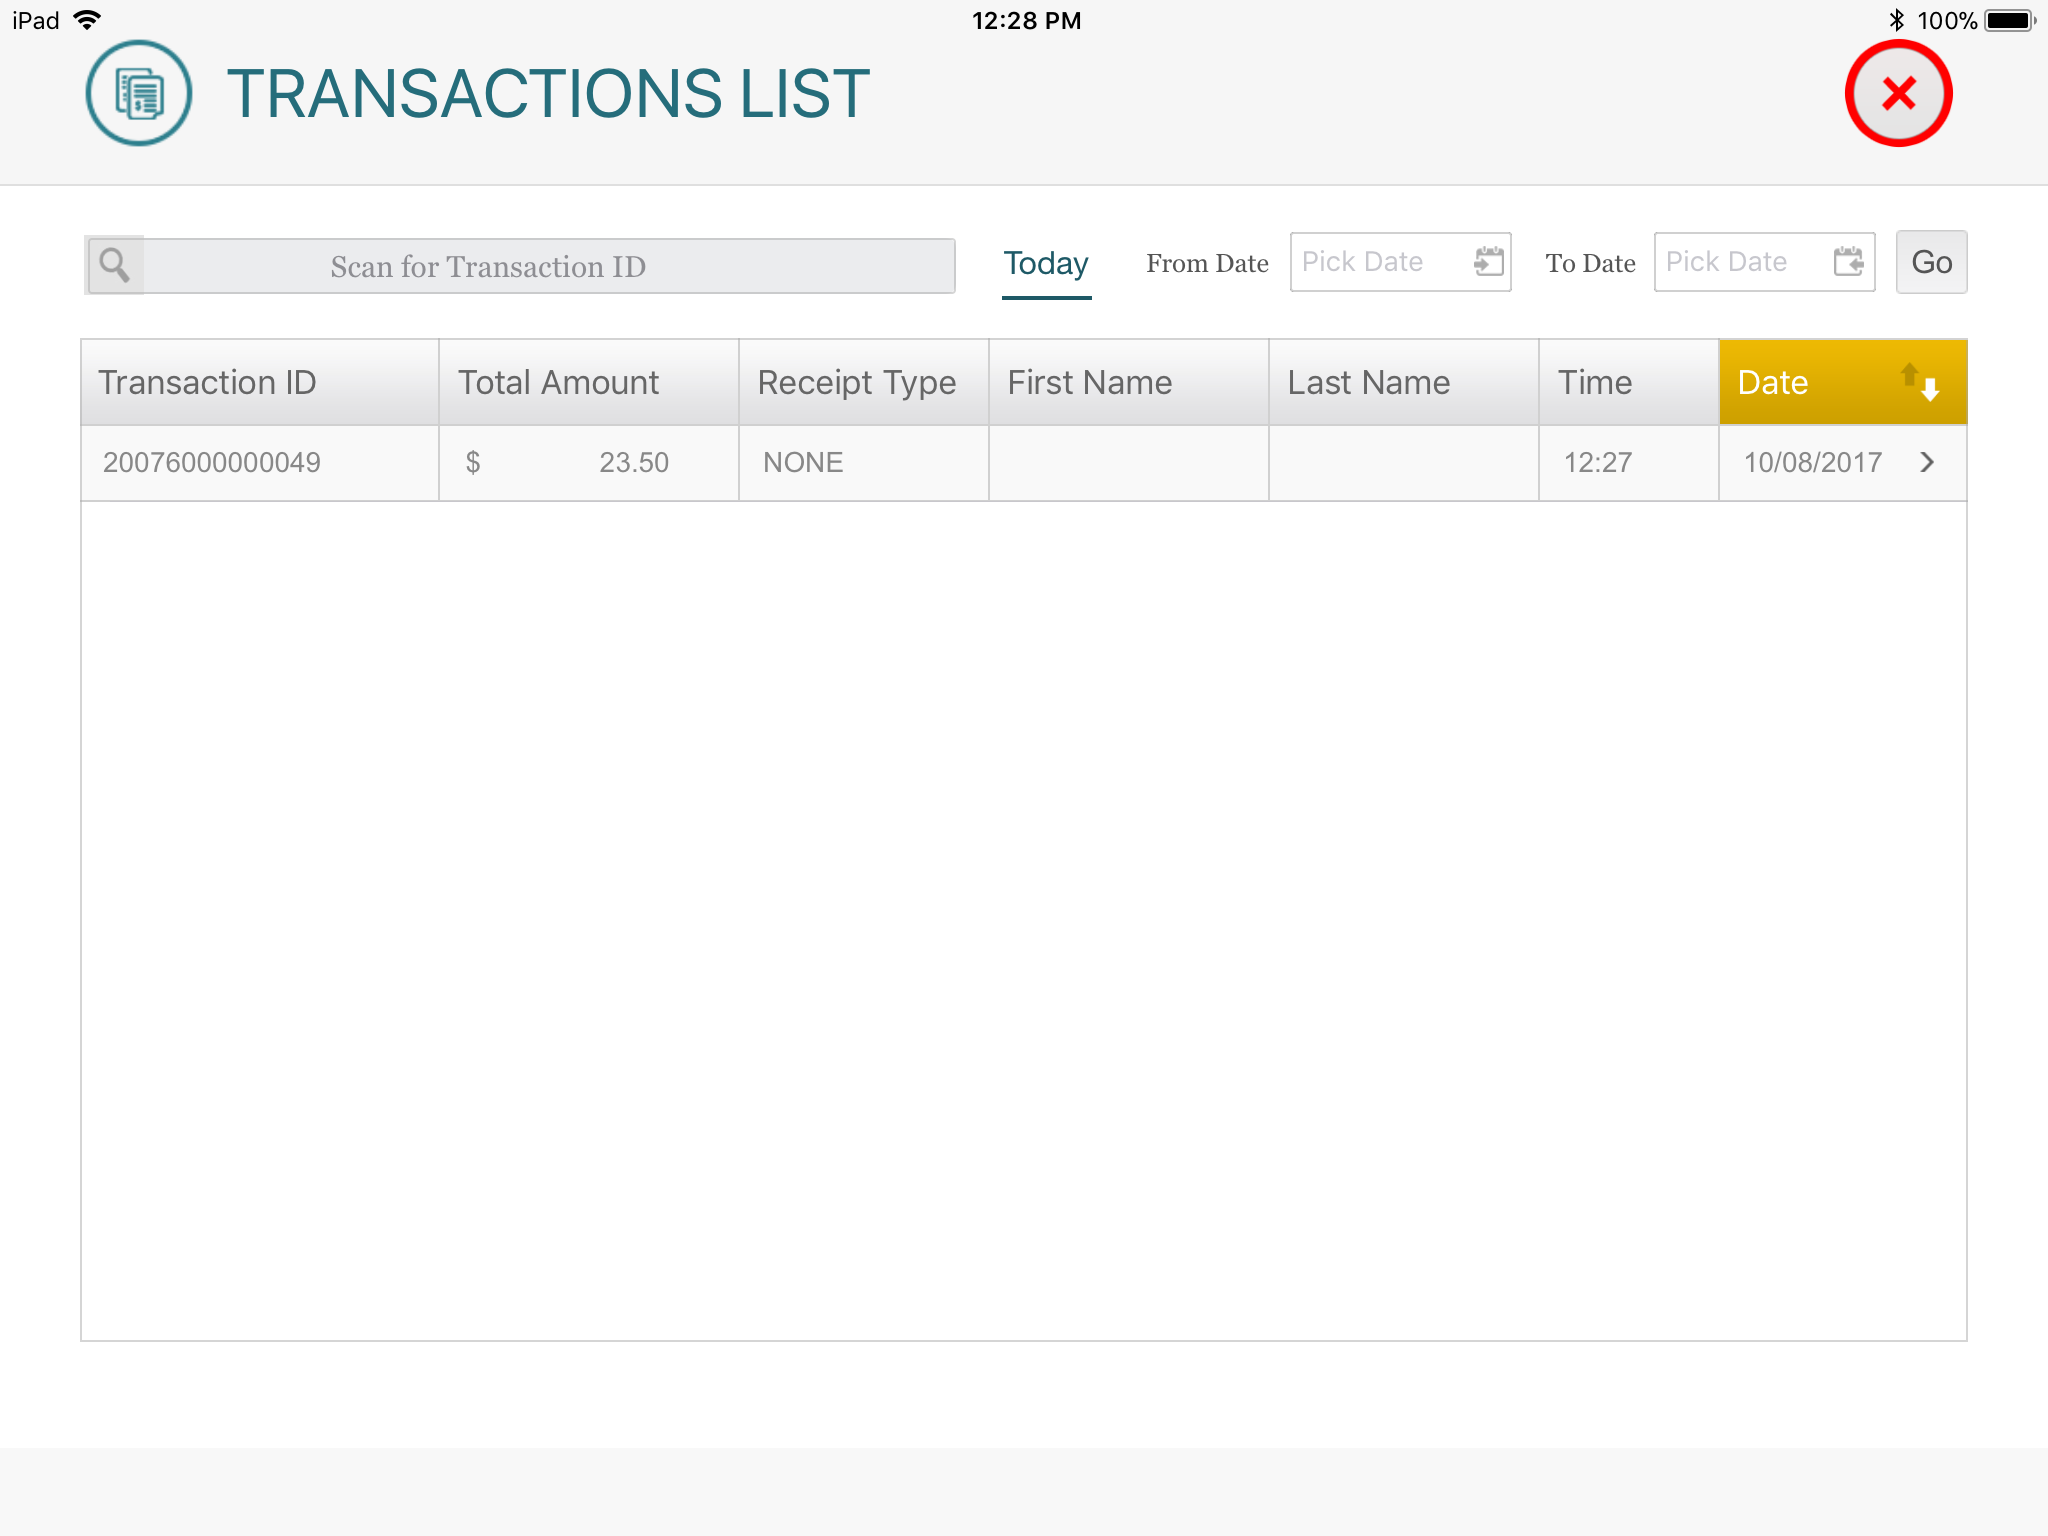Screen dimensions: 2048x1536
Task: Open the To Date calendar icon
Action: tap(1850, 262)
